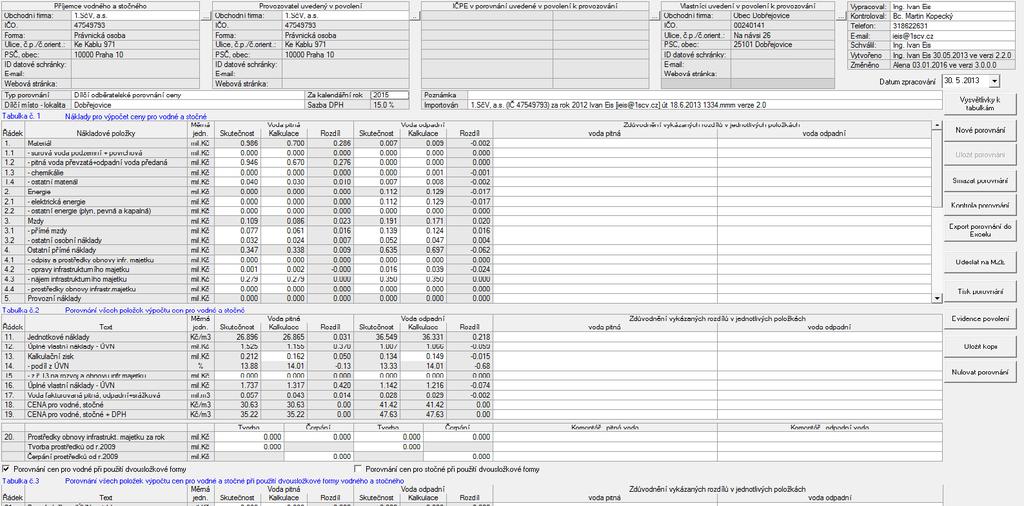Image resolution: width=1024 pixels, height=506 pixels.
Task: Click the Schválil field
Action: click(x=953, y=46)
